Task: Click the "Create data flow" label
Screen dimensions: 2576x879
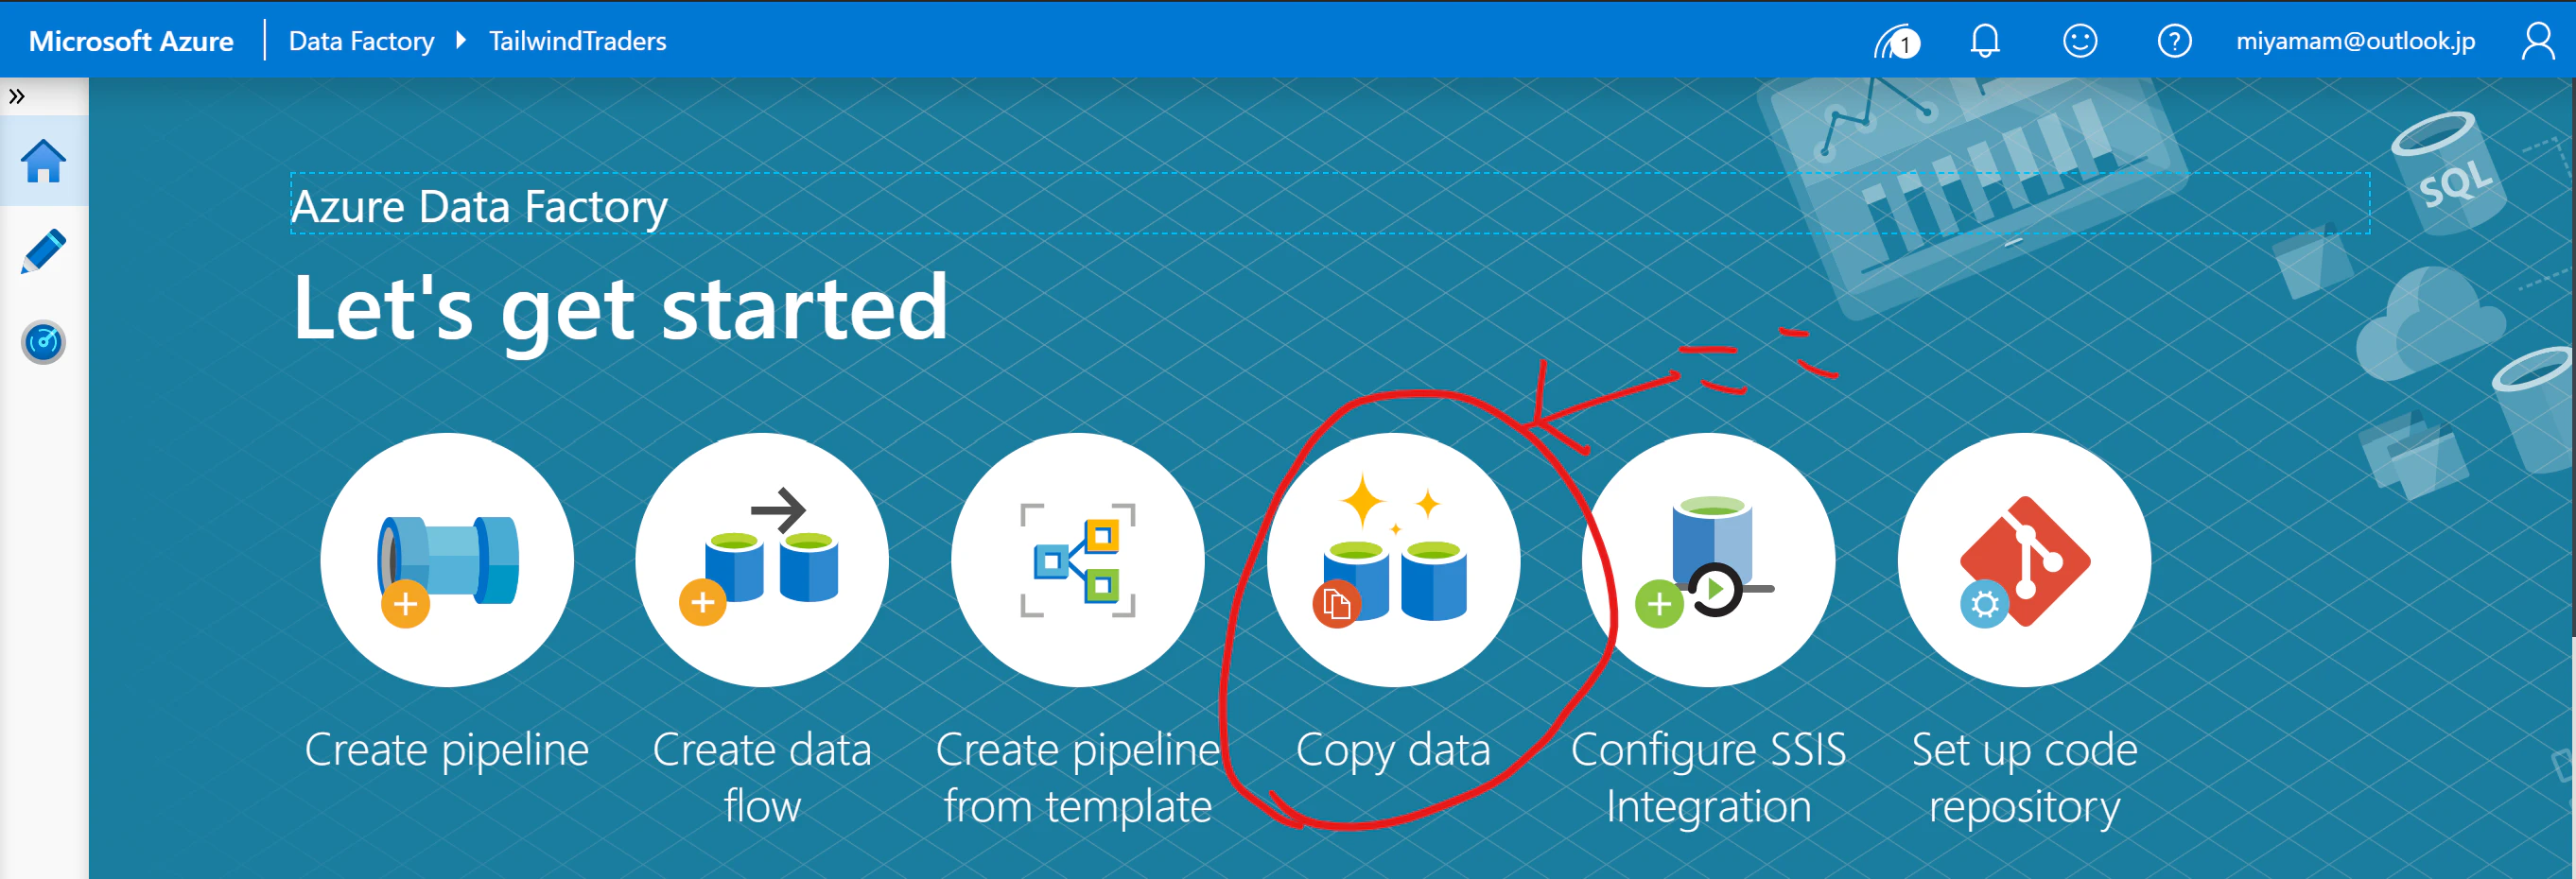Action: (762, 777)
